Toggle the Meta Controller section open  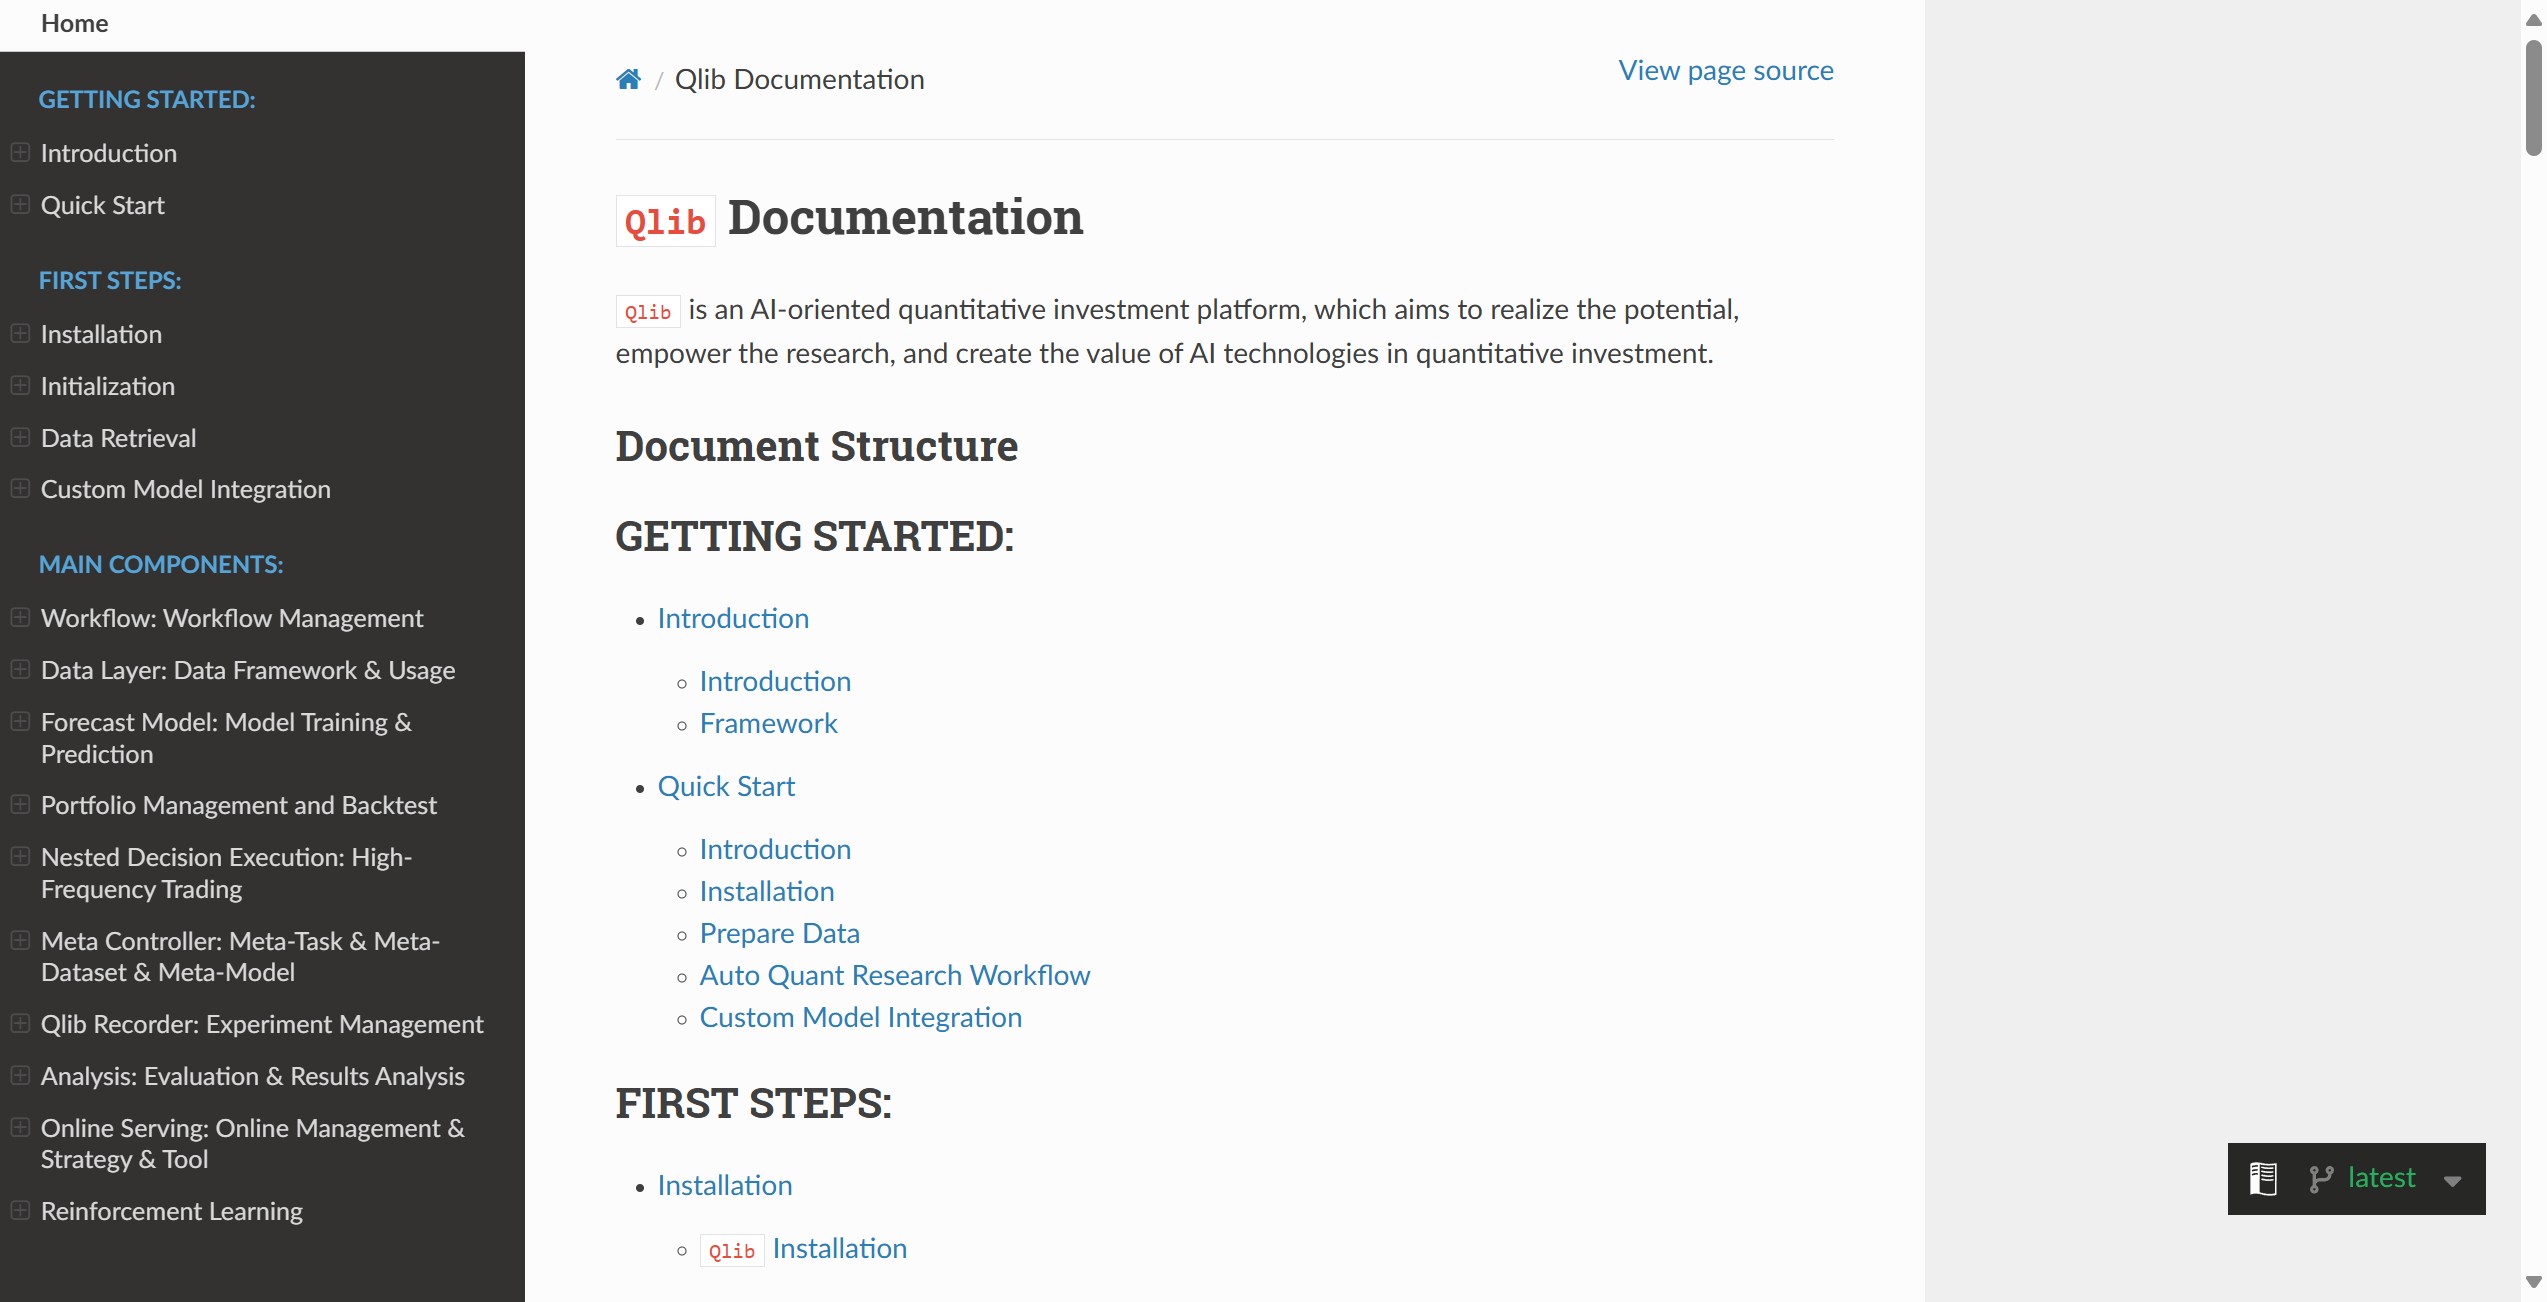(20, 940)
